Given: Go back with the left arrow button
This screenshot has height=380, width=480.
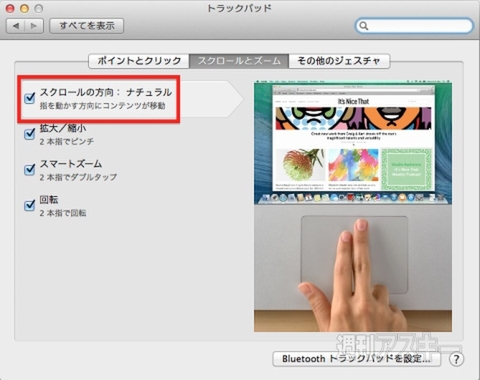Looking at the screenshot, I should (16, 26).
